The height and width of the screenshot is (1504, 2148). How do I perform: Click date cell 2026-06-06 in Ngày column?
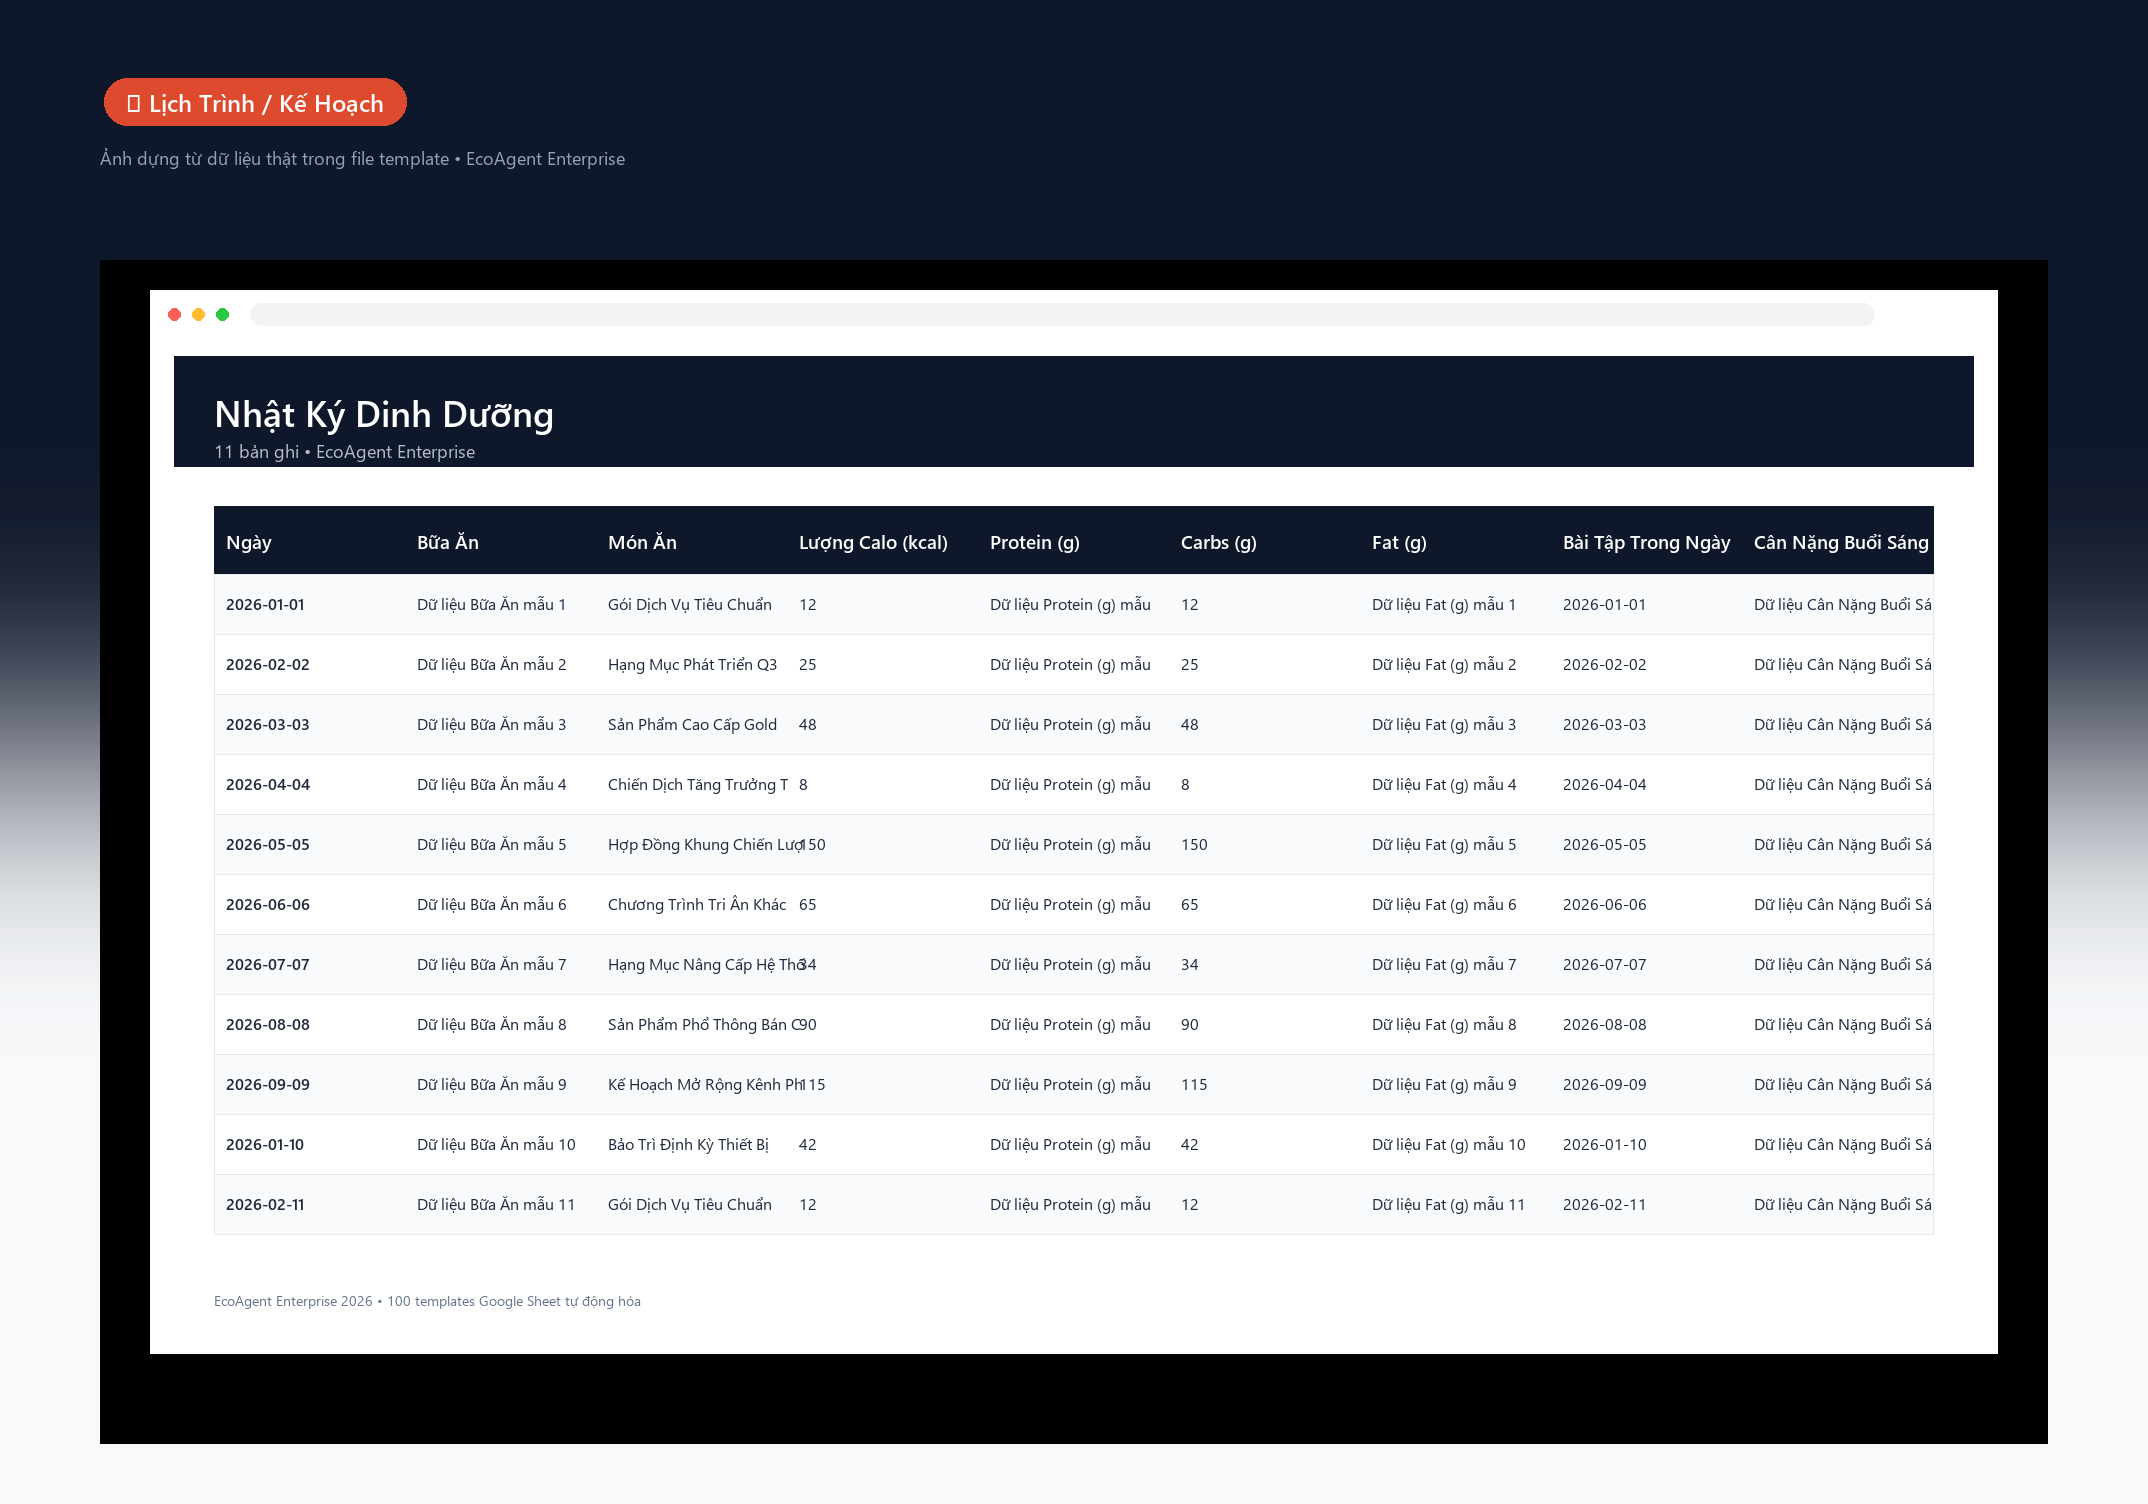(x=268, y=905)
